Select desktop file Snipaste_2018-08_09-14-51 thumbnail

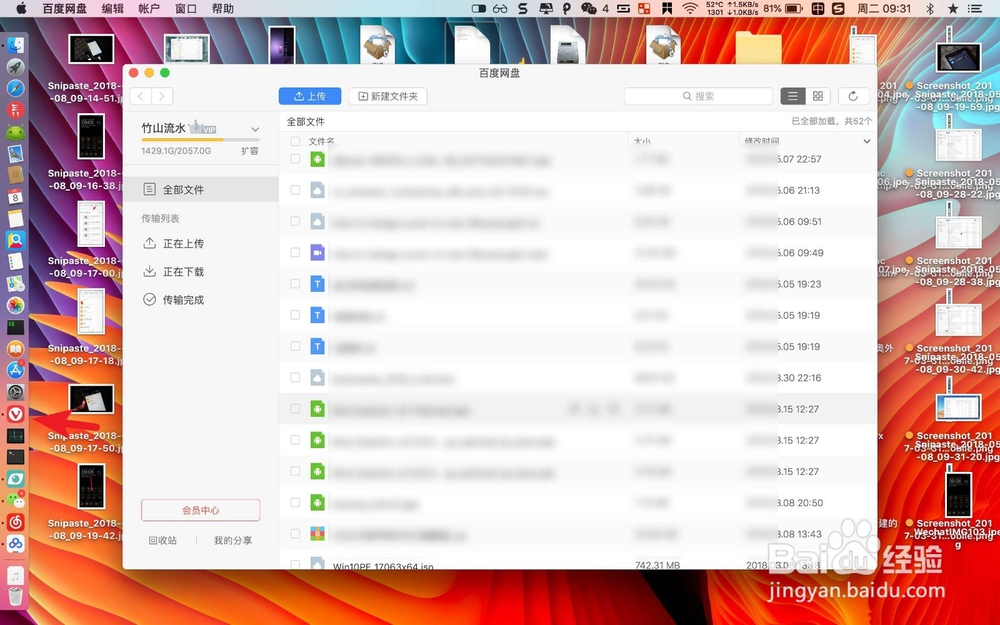click(x=91, y=48)
